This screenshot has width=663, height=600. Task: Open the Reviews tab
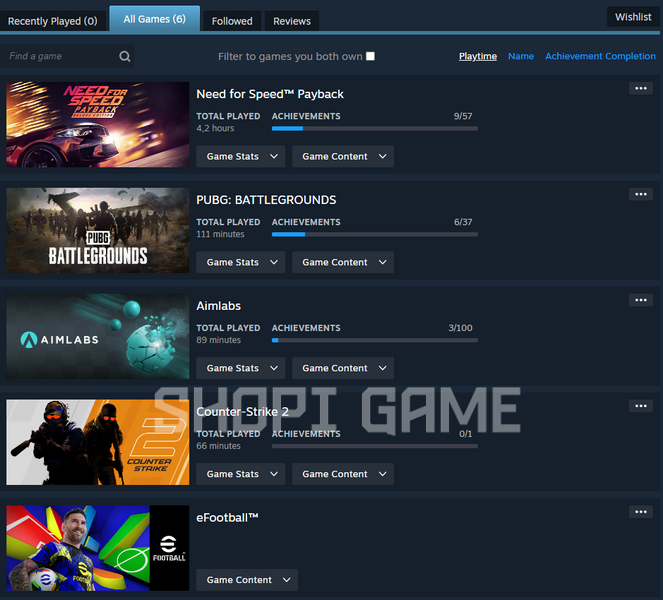point(292,21)
